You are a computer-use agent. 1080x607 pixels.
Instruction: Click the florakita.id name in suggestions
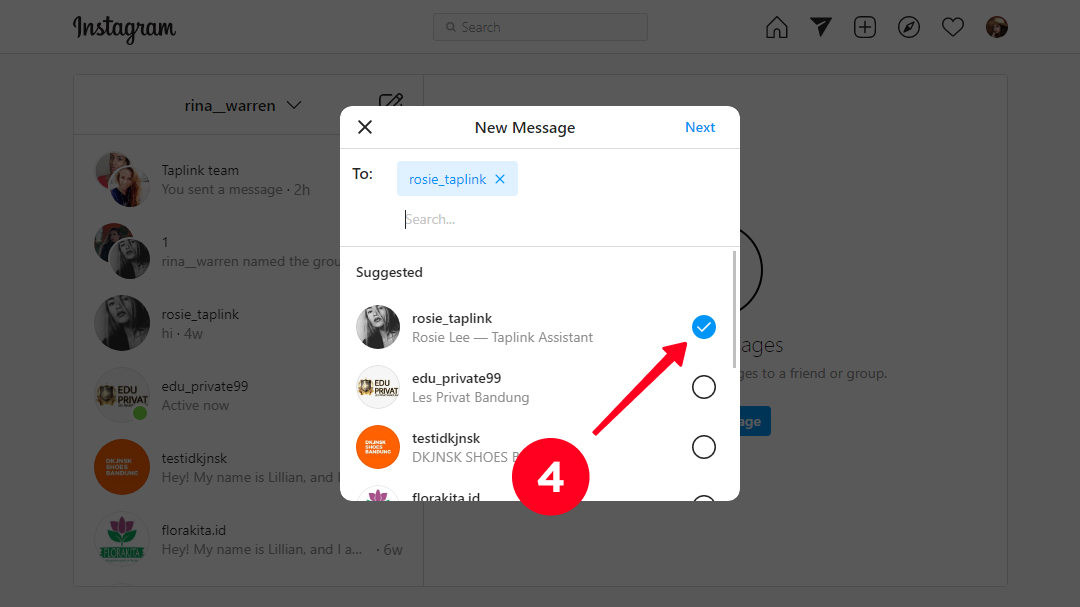(x=446, y=496)
